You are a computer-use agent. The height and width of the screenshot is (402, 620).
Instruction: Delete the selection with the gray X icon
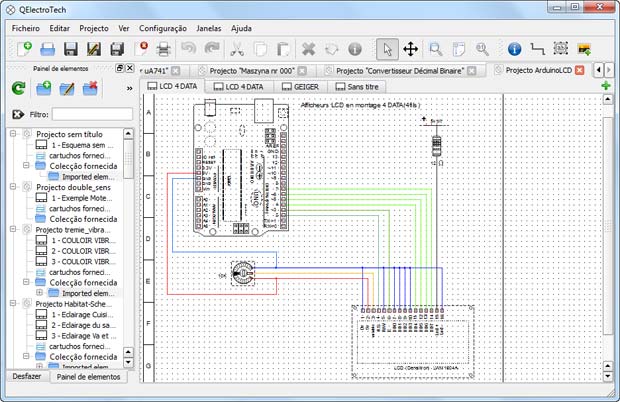[308, 49]
